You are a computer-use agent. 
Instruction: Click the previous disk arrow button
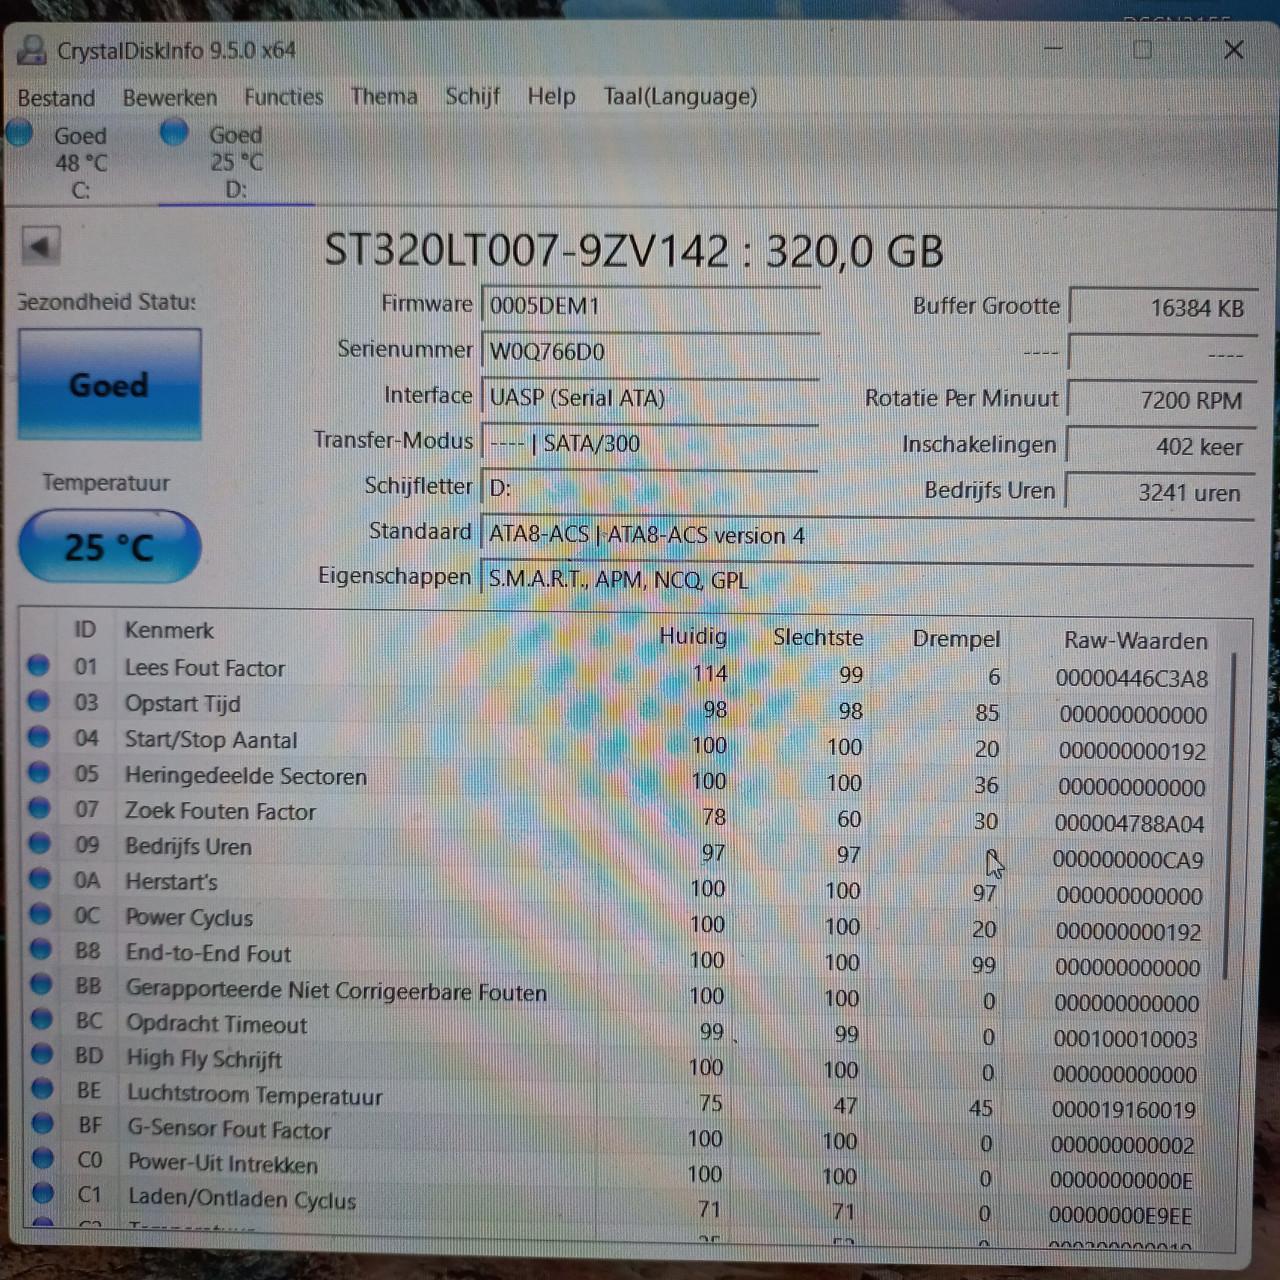tap(41, 246)
